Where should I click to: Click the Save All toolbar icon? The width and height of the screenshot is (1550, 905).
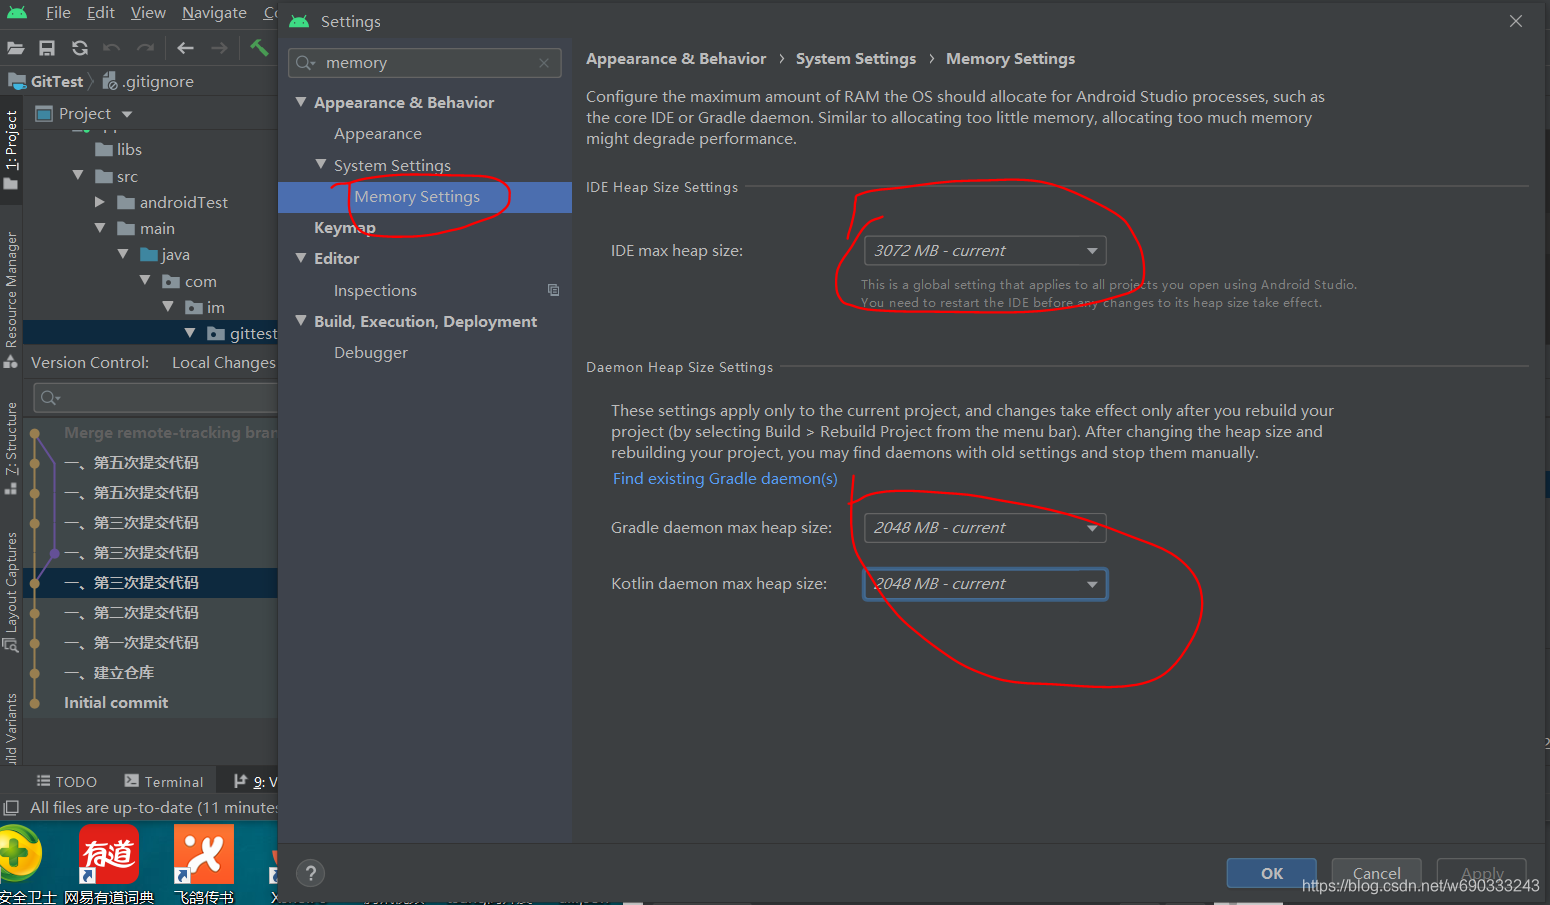pos(47,48)
